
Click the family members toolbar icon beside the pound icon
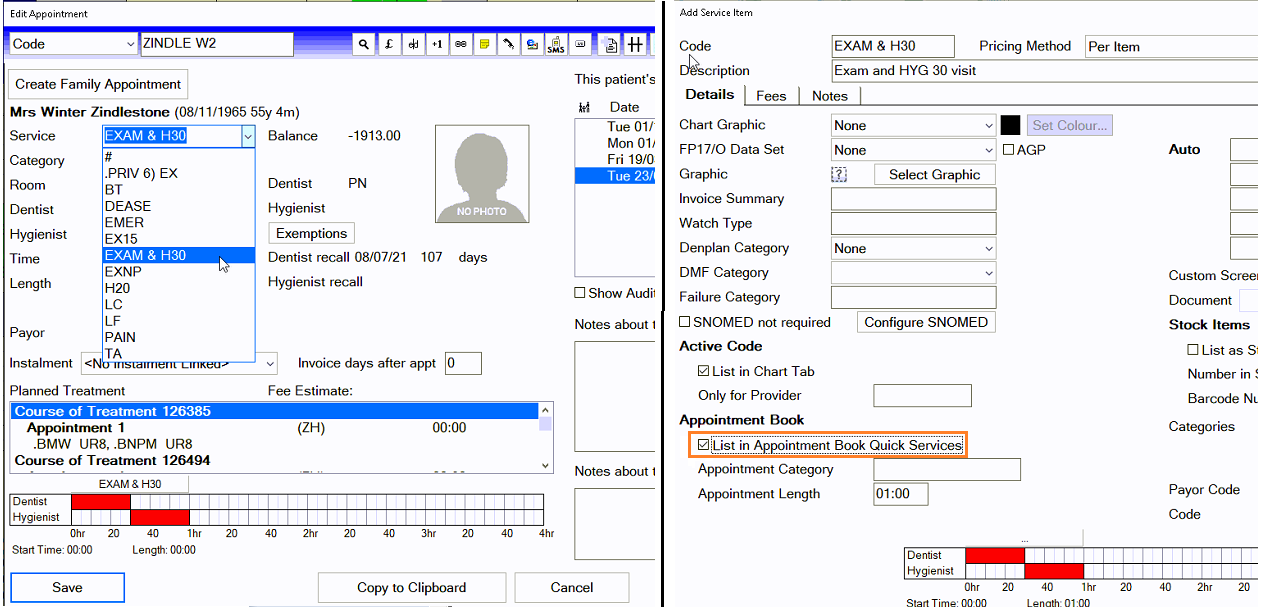point(413,44)
